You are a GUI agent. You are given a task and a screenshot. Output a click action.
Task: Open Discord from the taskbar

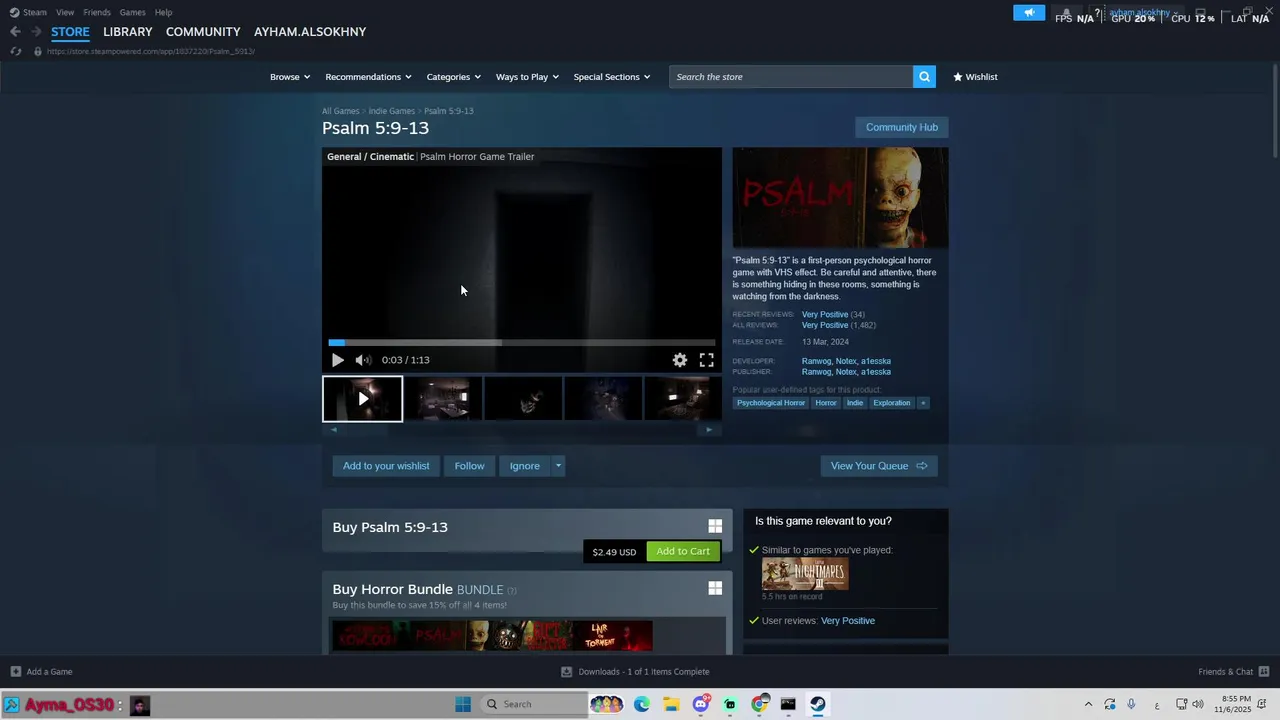pos(701,704)
